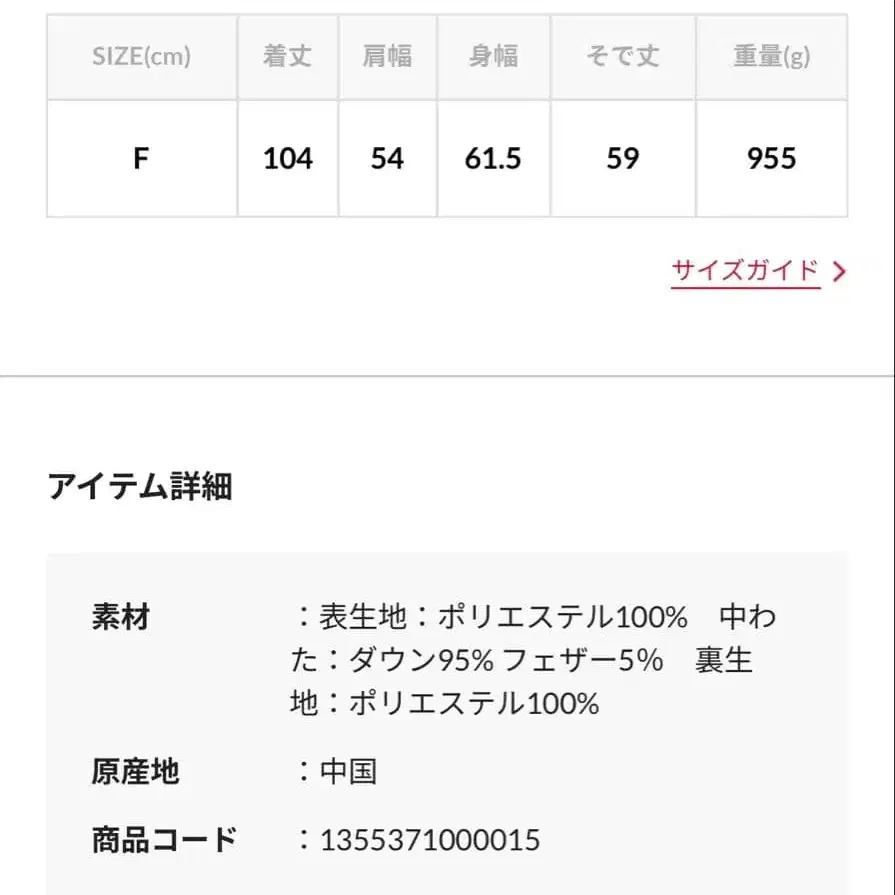Click the product code 1355371000015
This screenshot has width=895, height=895.
(429, 839)
